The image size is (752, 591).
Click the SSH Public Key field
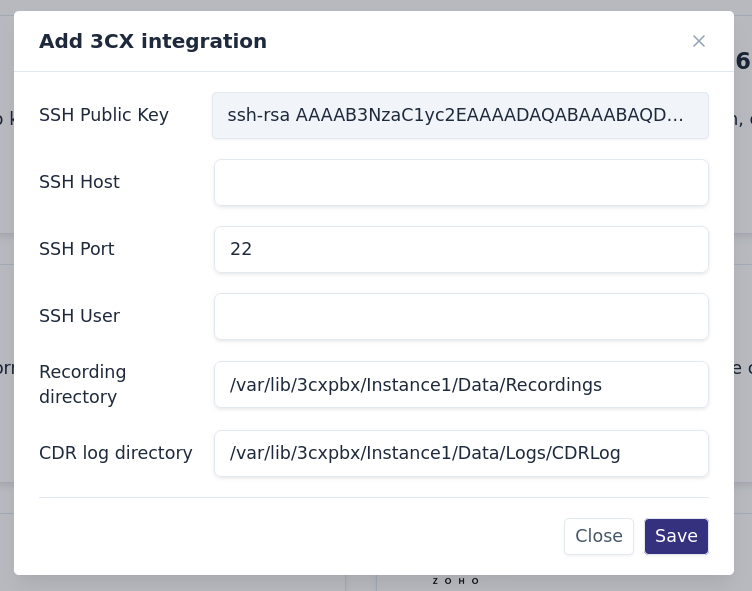coord(460,116)
